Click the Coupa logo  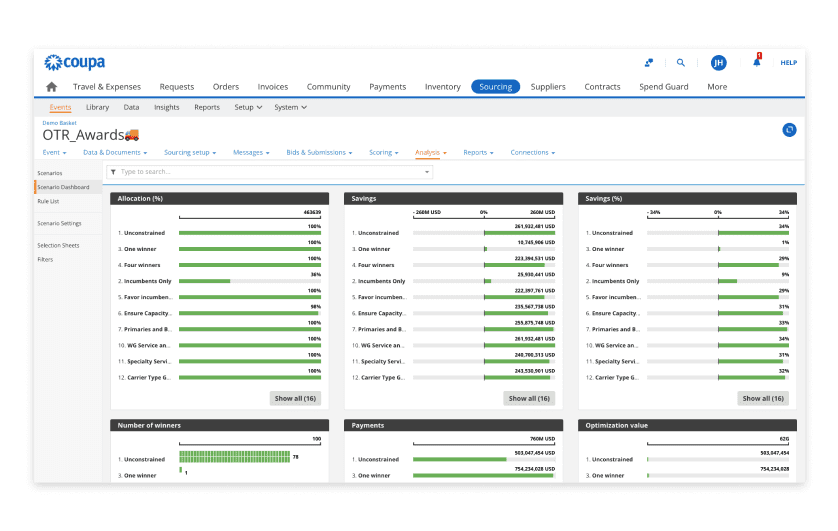coord(74,63)
